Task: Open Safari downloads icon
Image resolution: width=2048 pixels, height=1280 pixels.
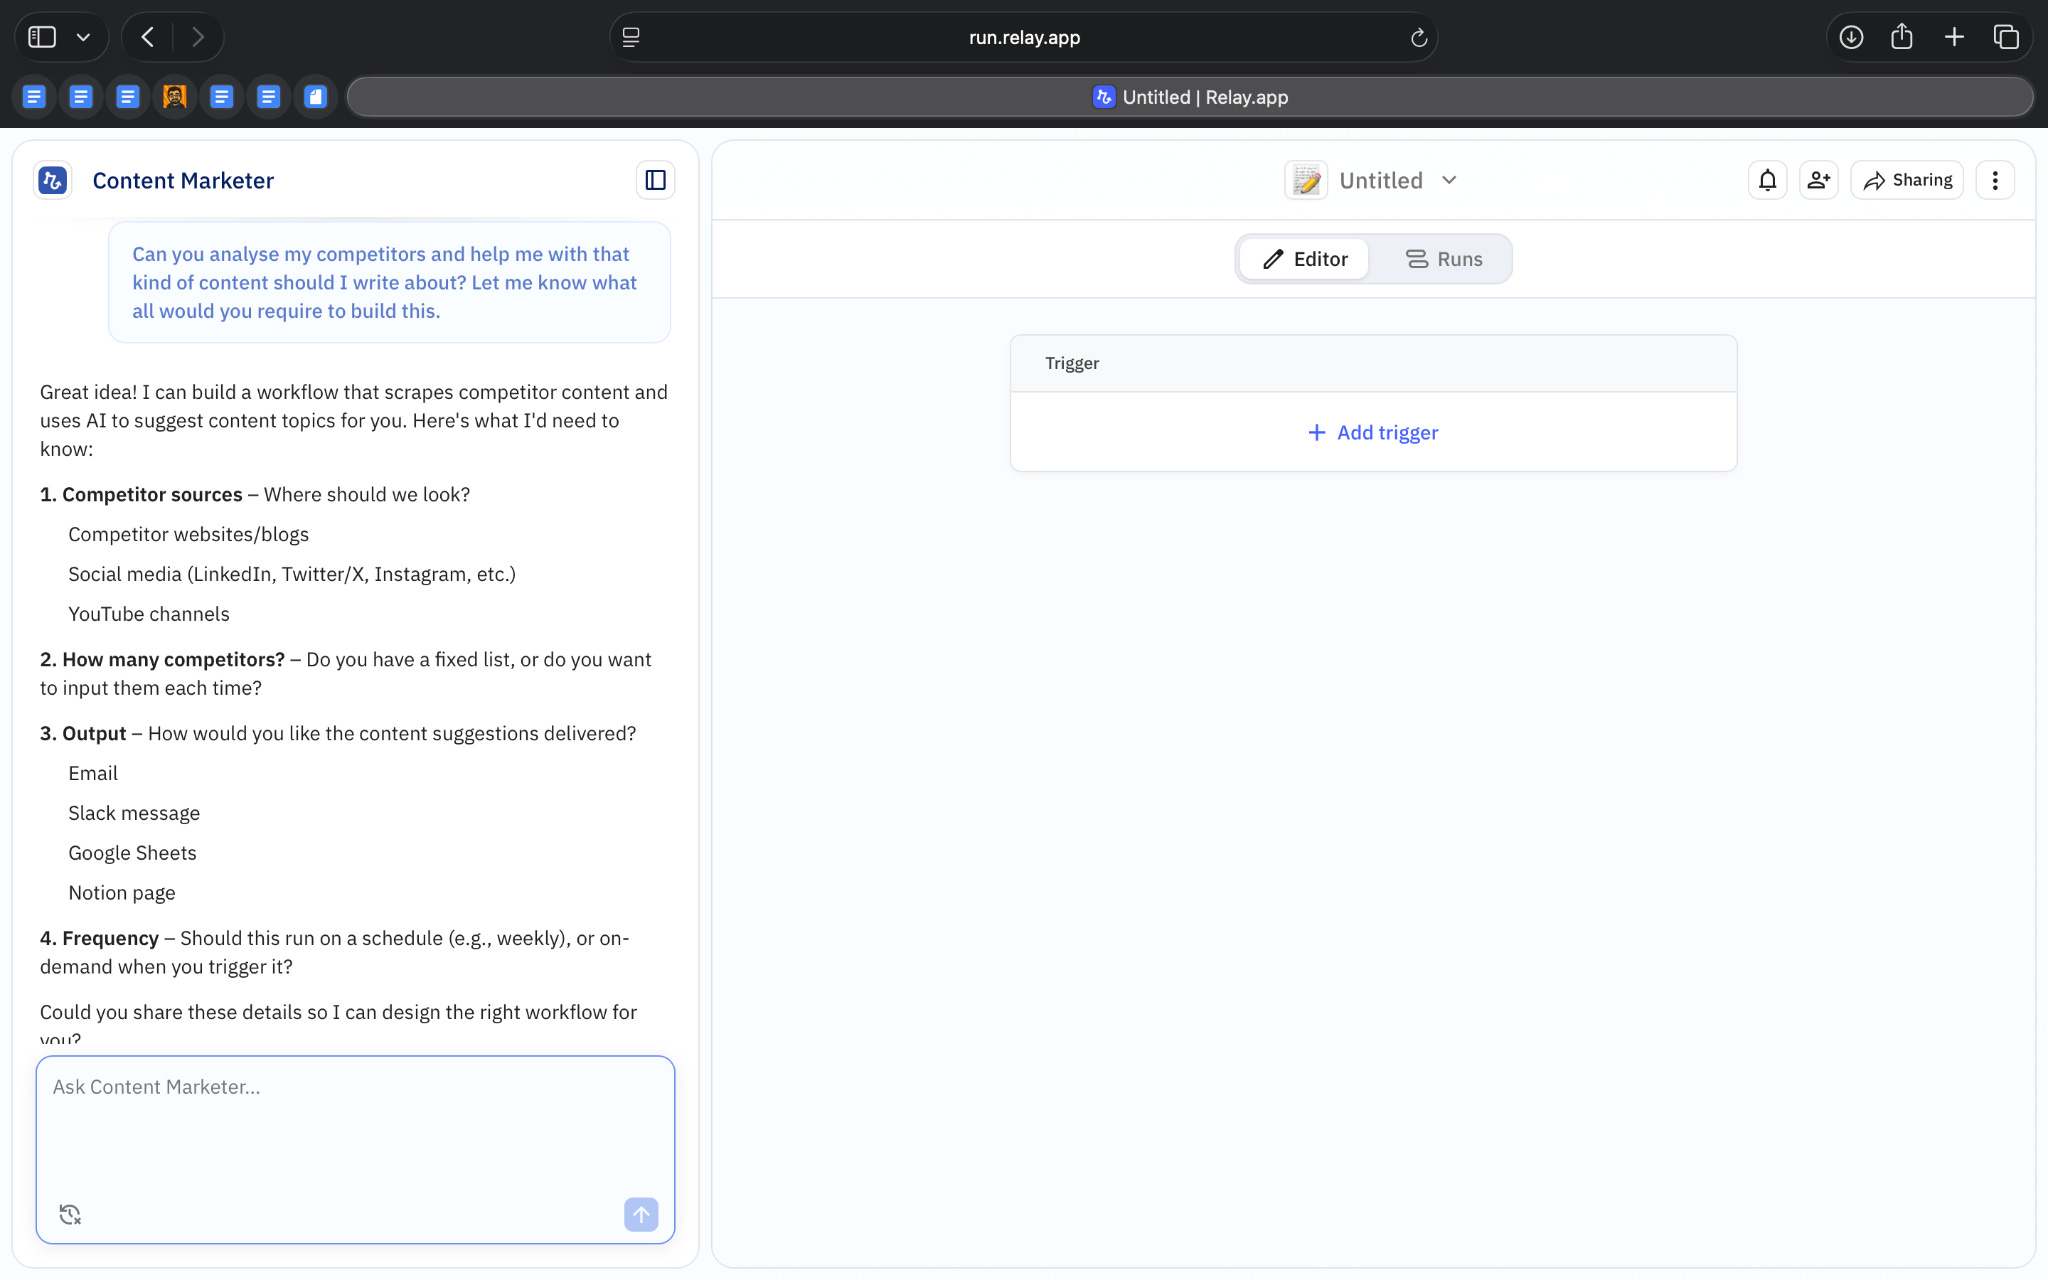Action: (1851, 38)
